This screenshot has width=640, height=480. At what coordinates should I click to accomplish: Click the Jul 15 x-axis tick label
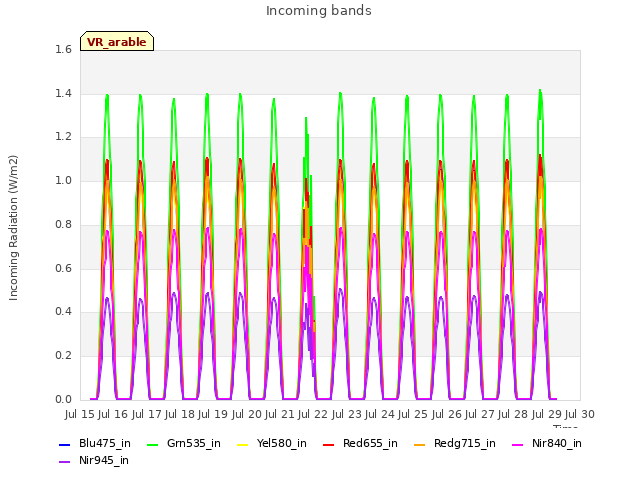click(80, 415)
